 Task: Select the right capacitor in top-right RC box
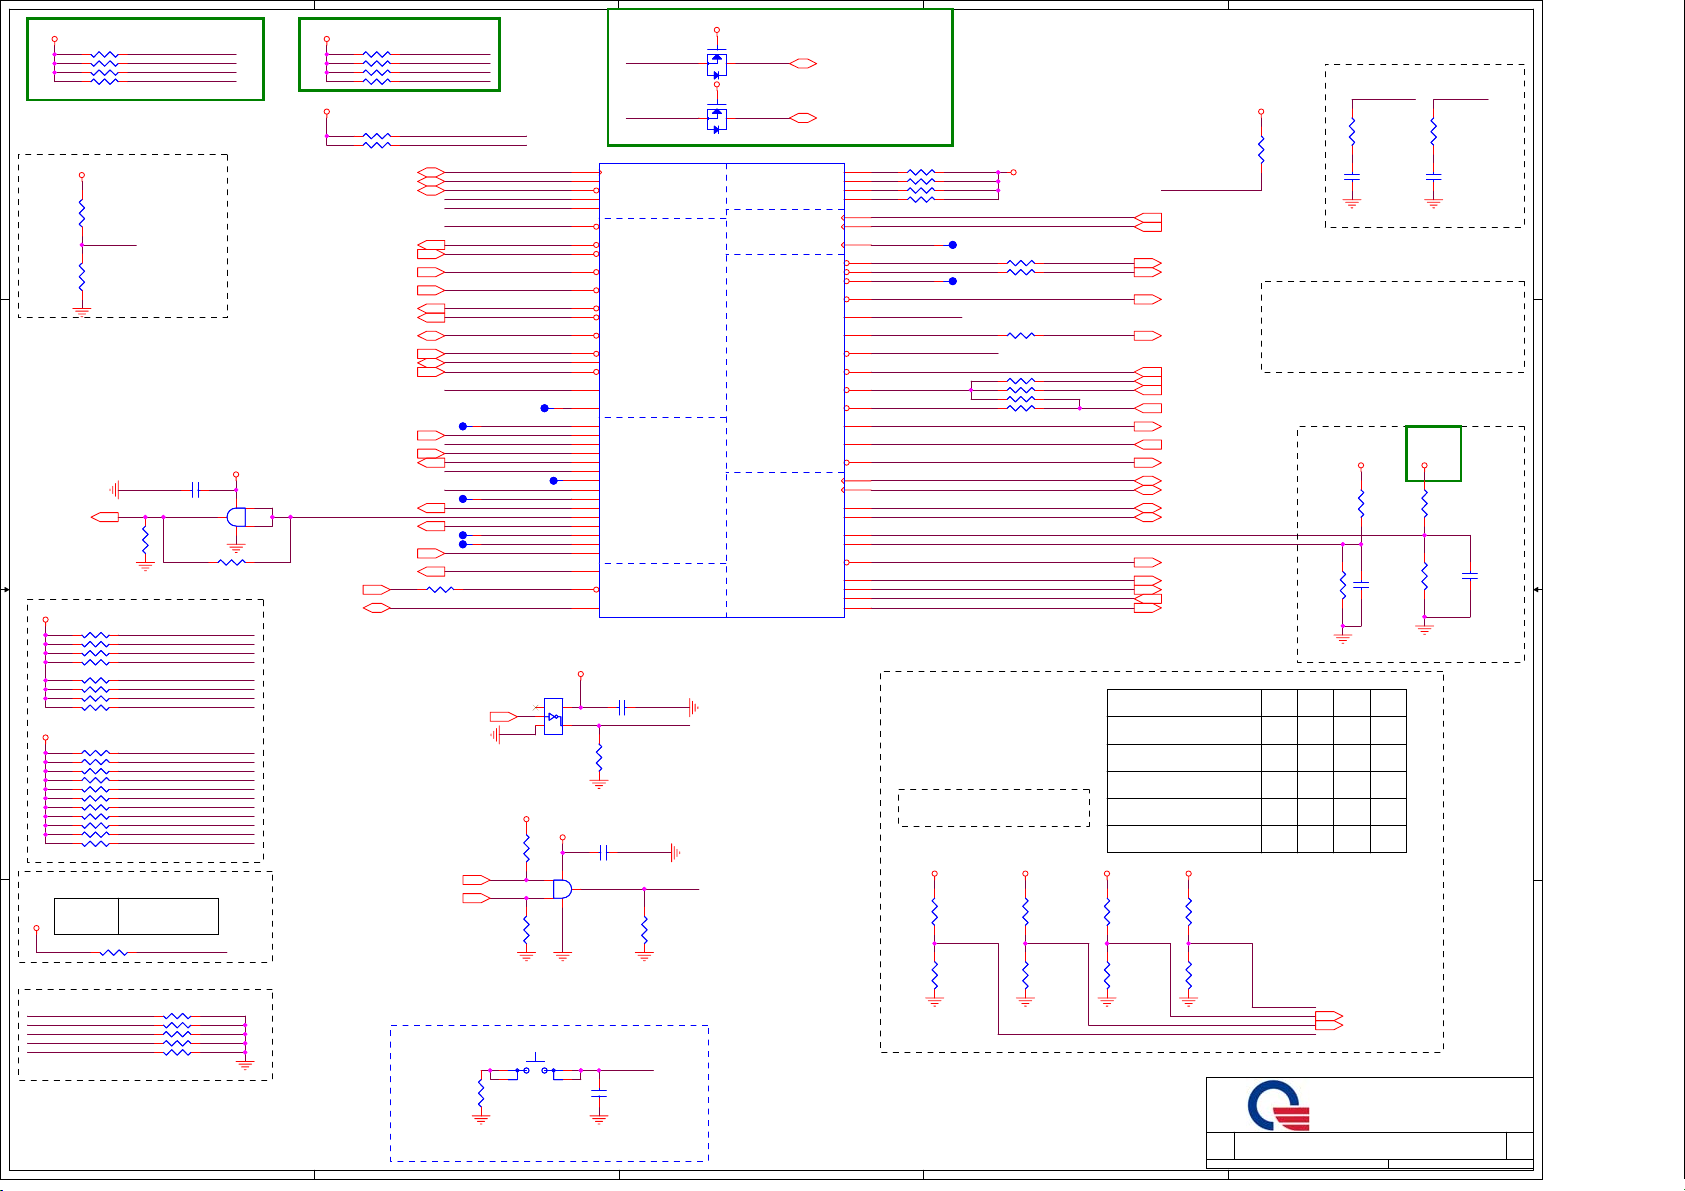point(1433,176)
